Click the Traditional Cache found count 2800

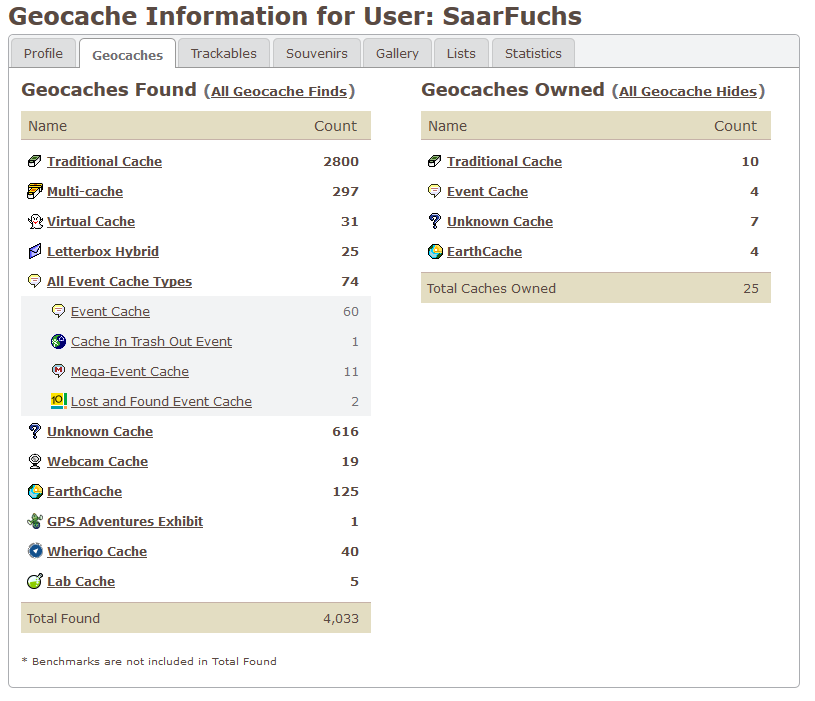(x=341, y=162)
